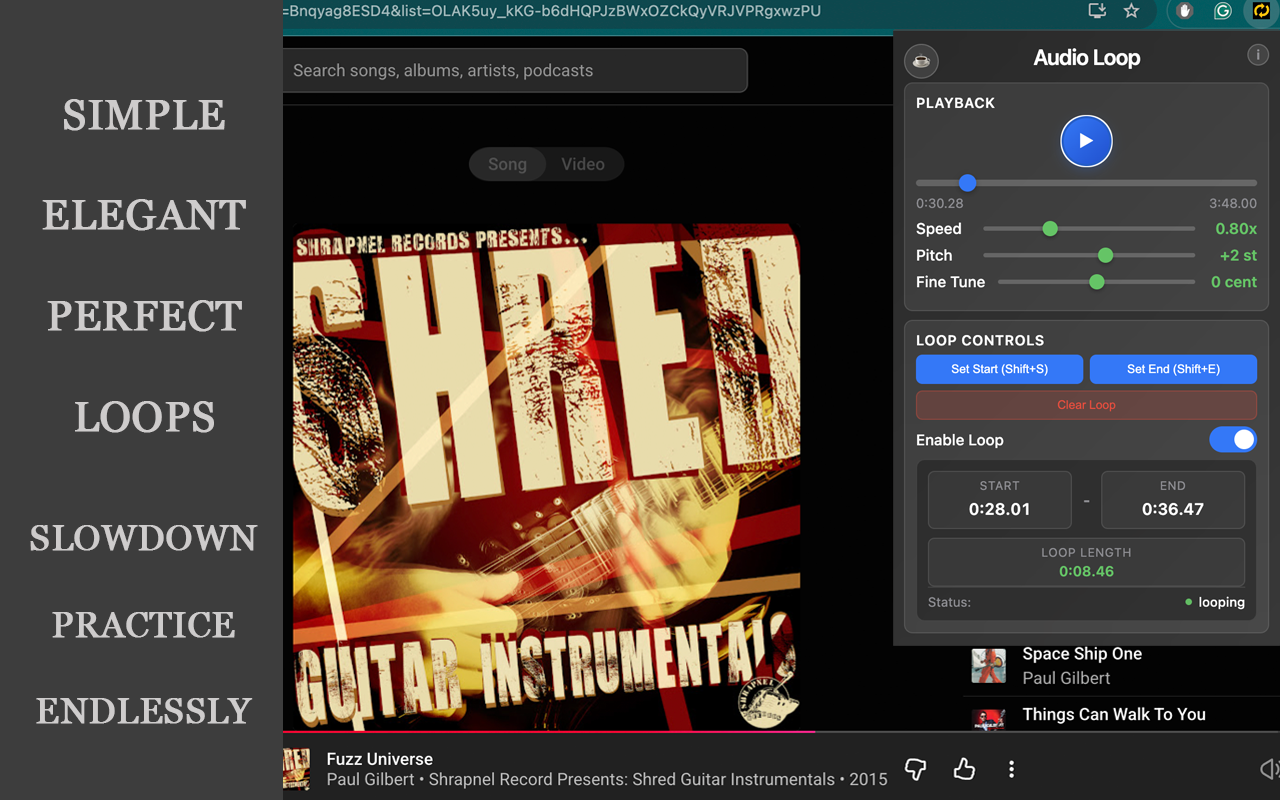Viewport: 1280px width, 800px height.
Task: Click the search songs, albums, artists field
Action: 515,70
